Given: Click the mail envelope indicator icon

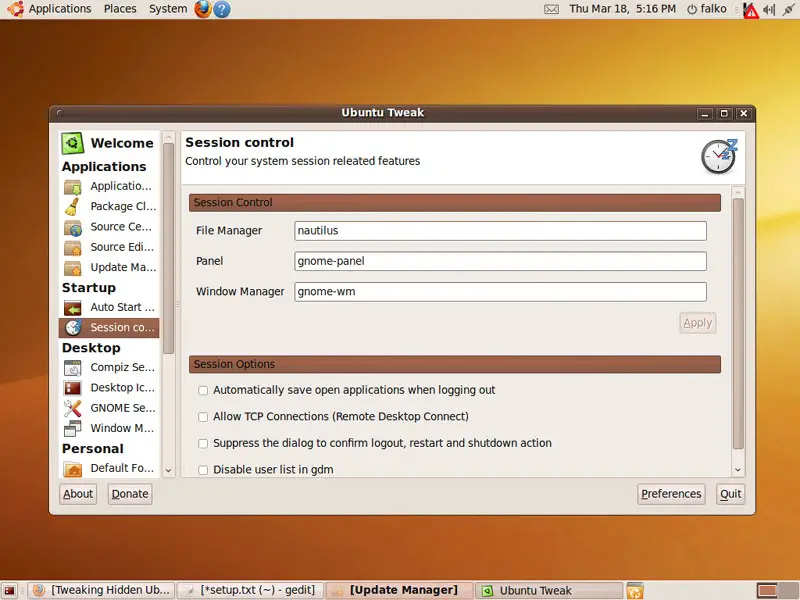Looking at the screenshot, I should pyautogui.click(x=552, y=9).
